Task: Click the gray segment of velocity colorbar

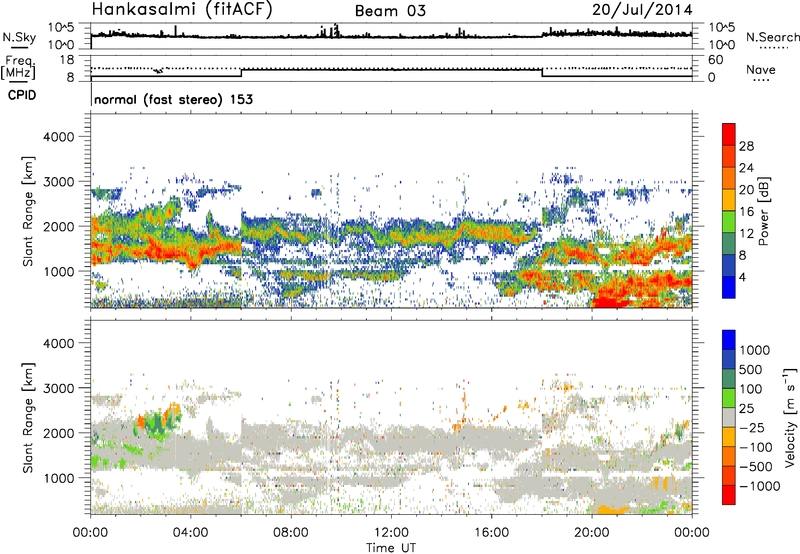Action: tap(729, 417)
